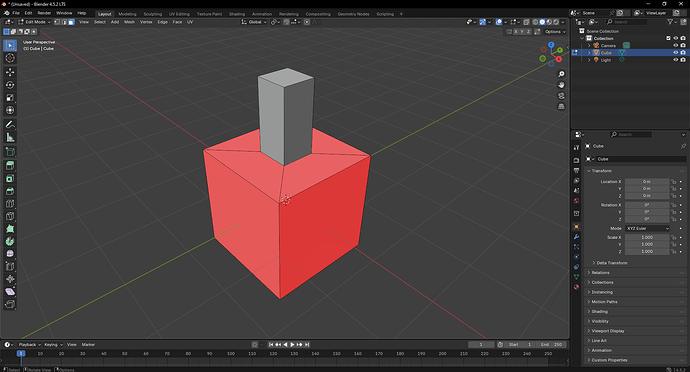Open the Render menu
This screenshot has height=372, width=690.
tap(44, 13)
